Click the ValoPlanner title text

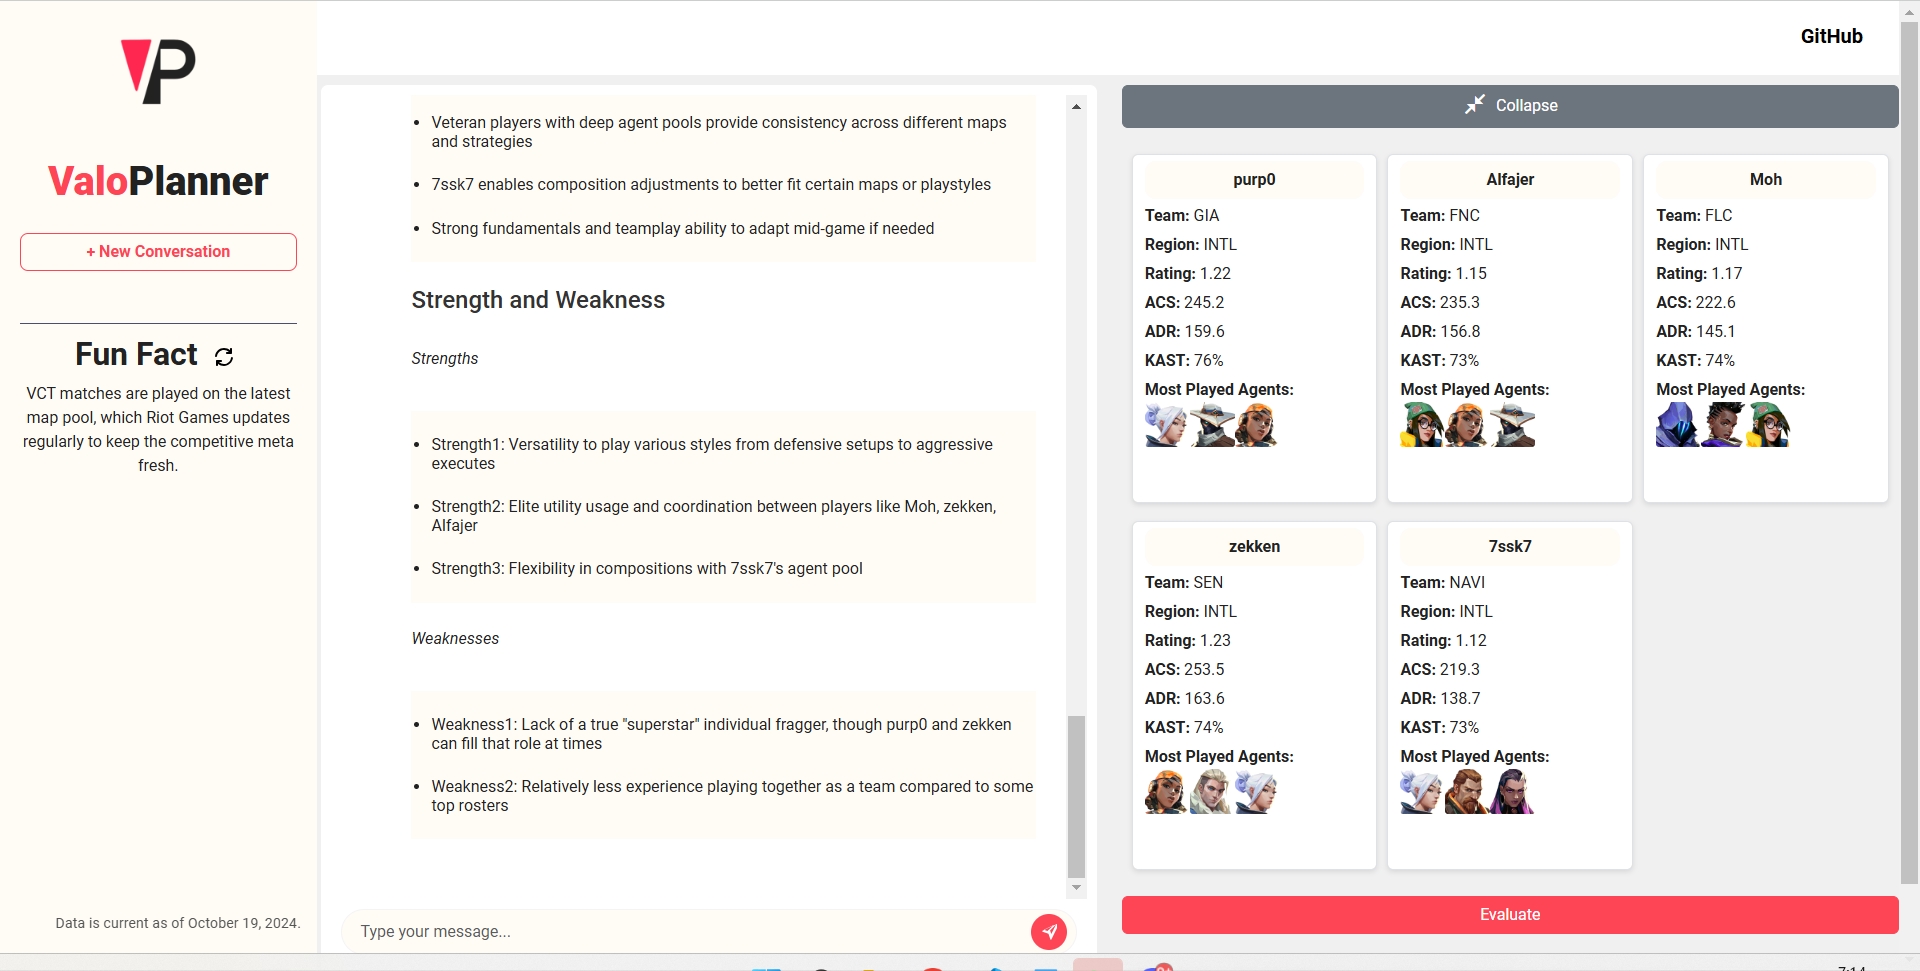point(158,181)
